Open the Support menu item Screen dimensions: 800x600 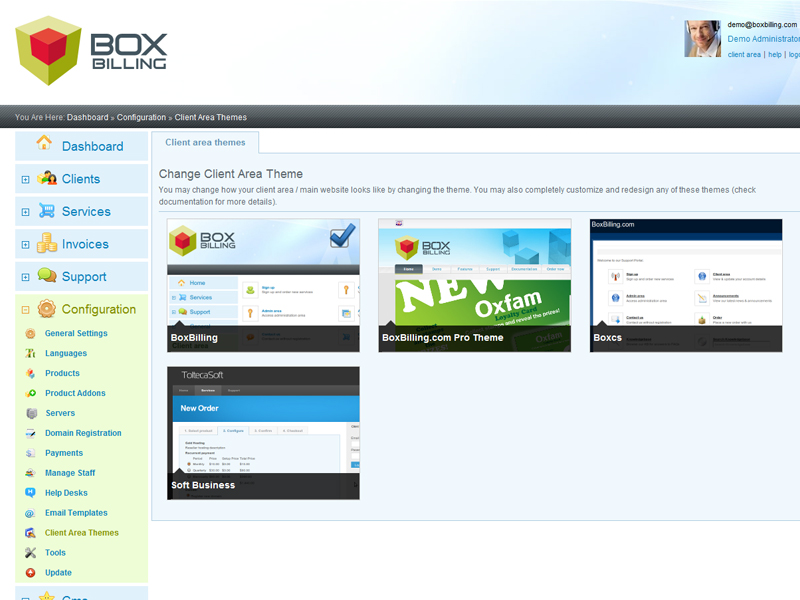[x=82, y=277]
